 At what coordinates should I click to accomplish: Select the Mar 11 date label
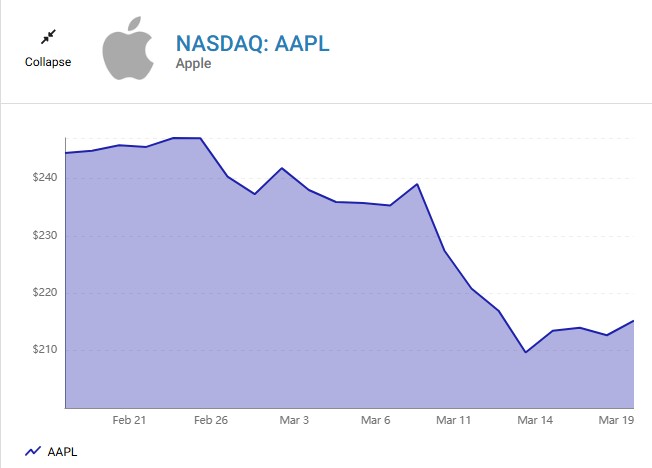[x=453, y=421]
